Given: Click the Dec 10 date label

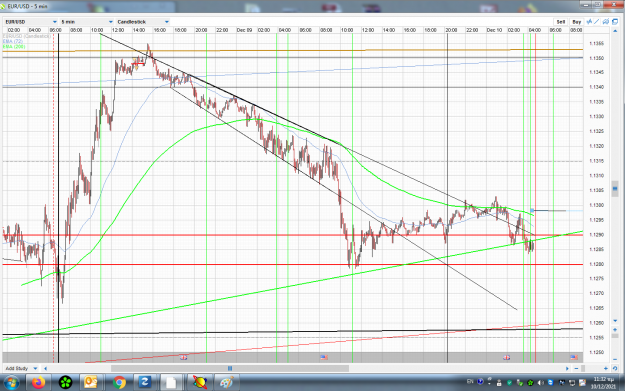Looking at the screenshot, I should click(494, 30).
